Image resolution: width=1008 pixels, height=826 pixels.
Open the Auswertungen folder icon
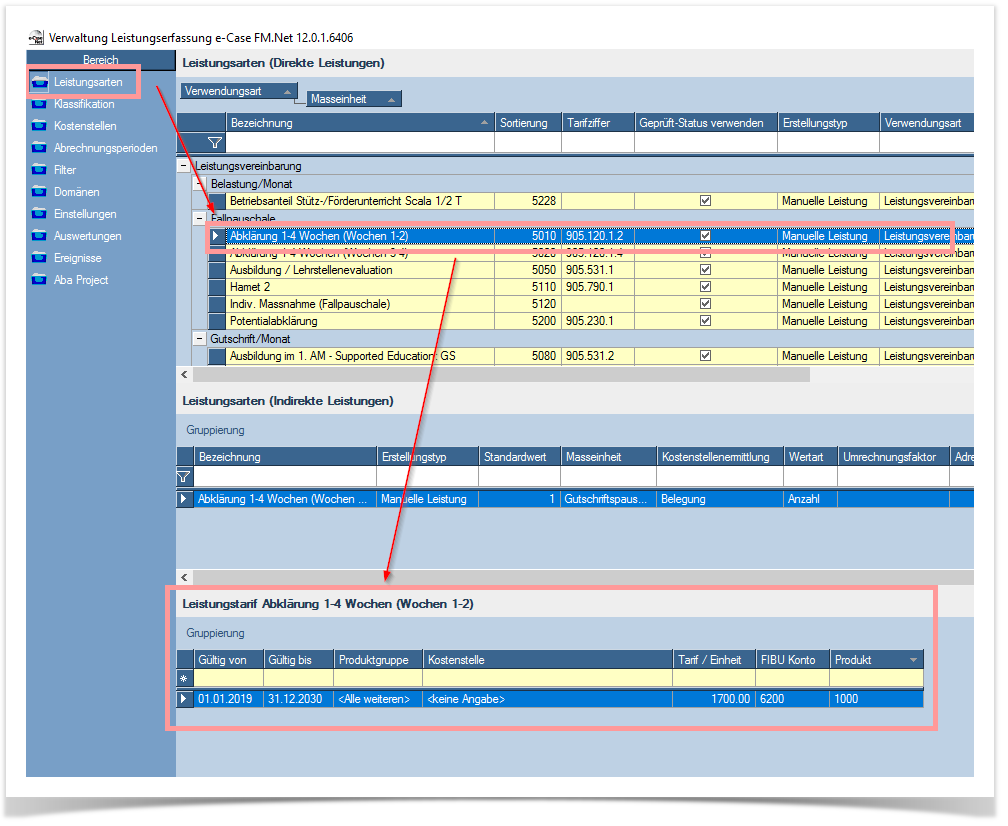39,236
